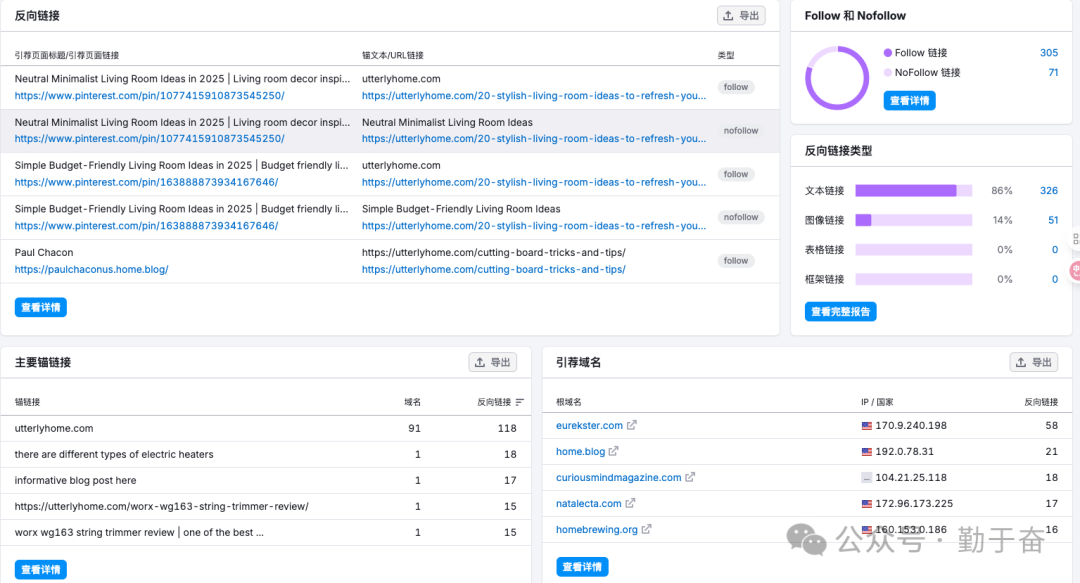Image resolution: width=1080 pixels, height=583 pixels.
Task: Click the backlinks column header in anchors table
Action: (x=494, y=402)
